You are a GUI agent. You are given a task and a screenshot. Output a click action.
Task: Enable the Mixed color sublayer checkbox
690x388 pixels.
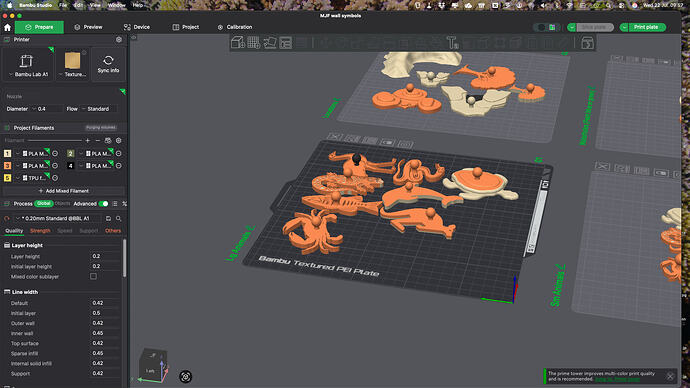[x=93, y=276]
